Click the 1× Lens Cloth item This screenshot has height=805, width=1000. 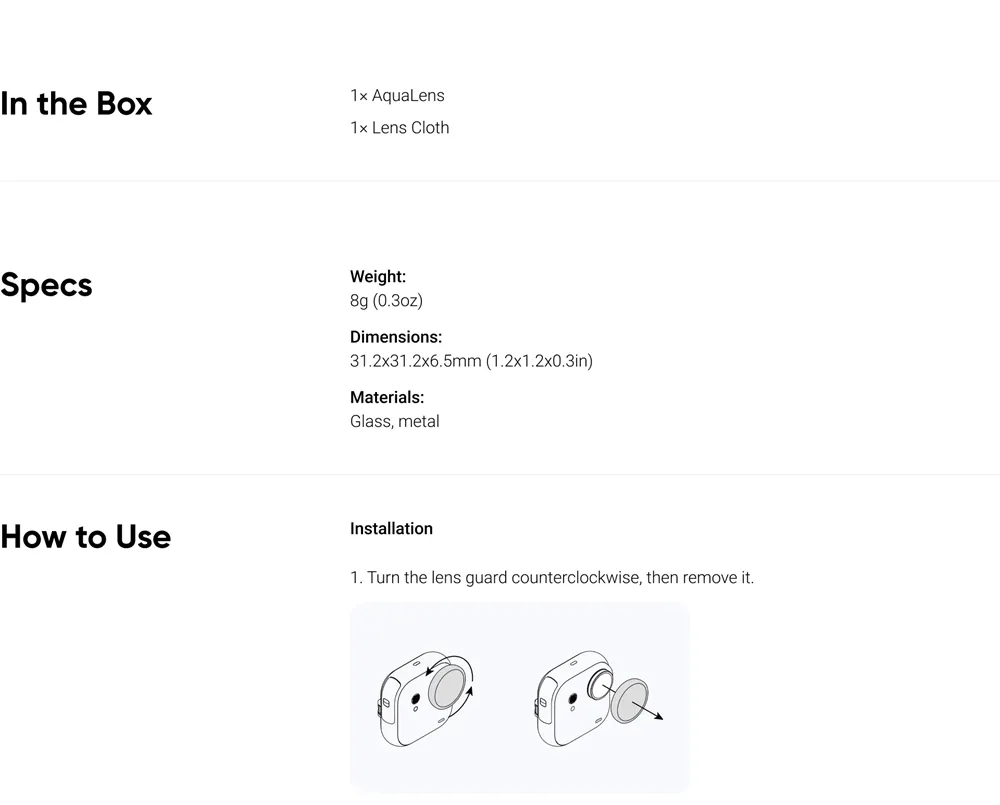point(400,128)
